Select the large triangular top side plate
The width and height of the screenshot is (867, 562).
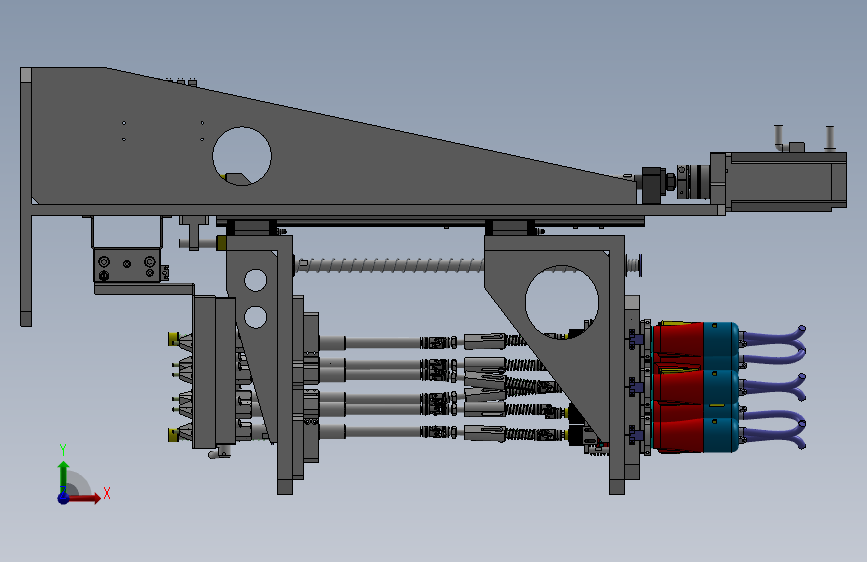pos(332,138)
